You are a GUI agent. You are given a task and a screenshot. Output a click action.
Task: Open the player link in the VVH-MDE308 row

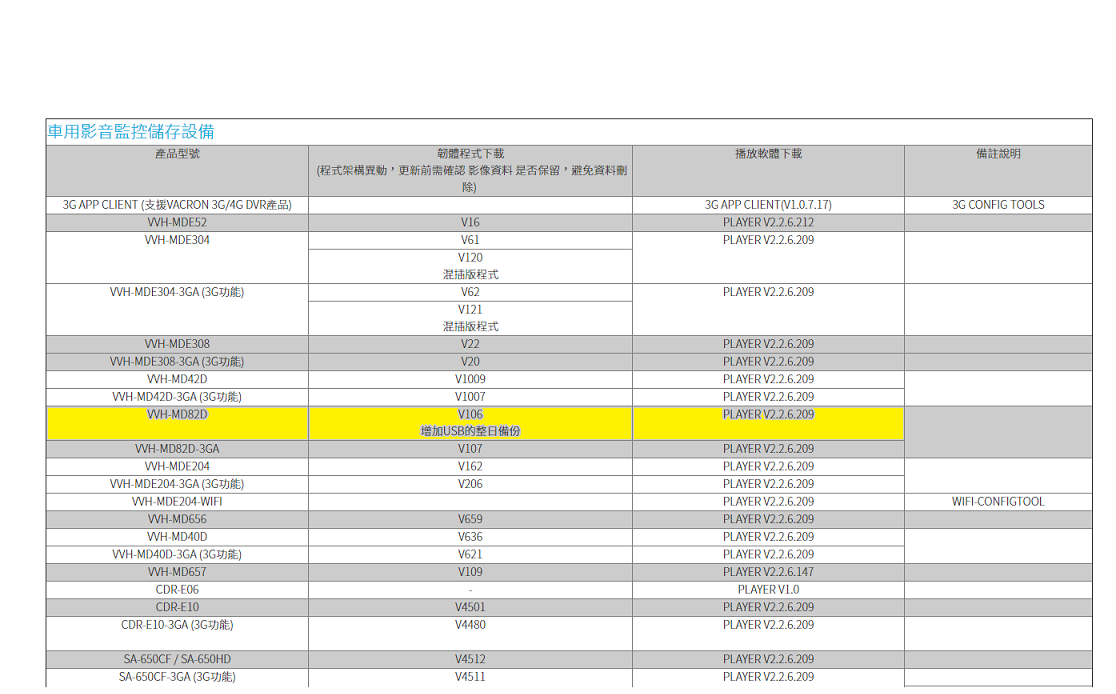point(768,345)
